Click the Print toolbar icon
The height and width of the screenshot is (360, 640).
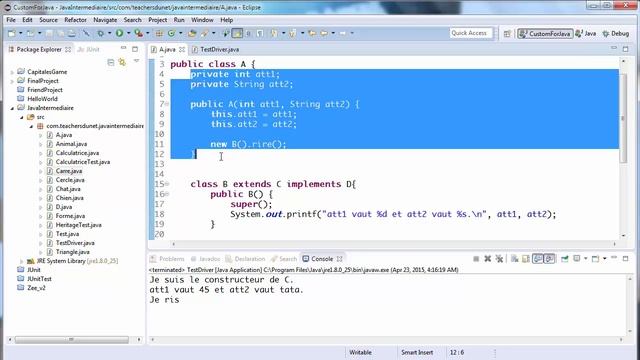pos(71,33)
